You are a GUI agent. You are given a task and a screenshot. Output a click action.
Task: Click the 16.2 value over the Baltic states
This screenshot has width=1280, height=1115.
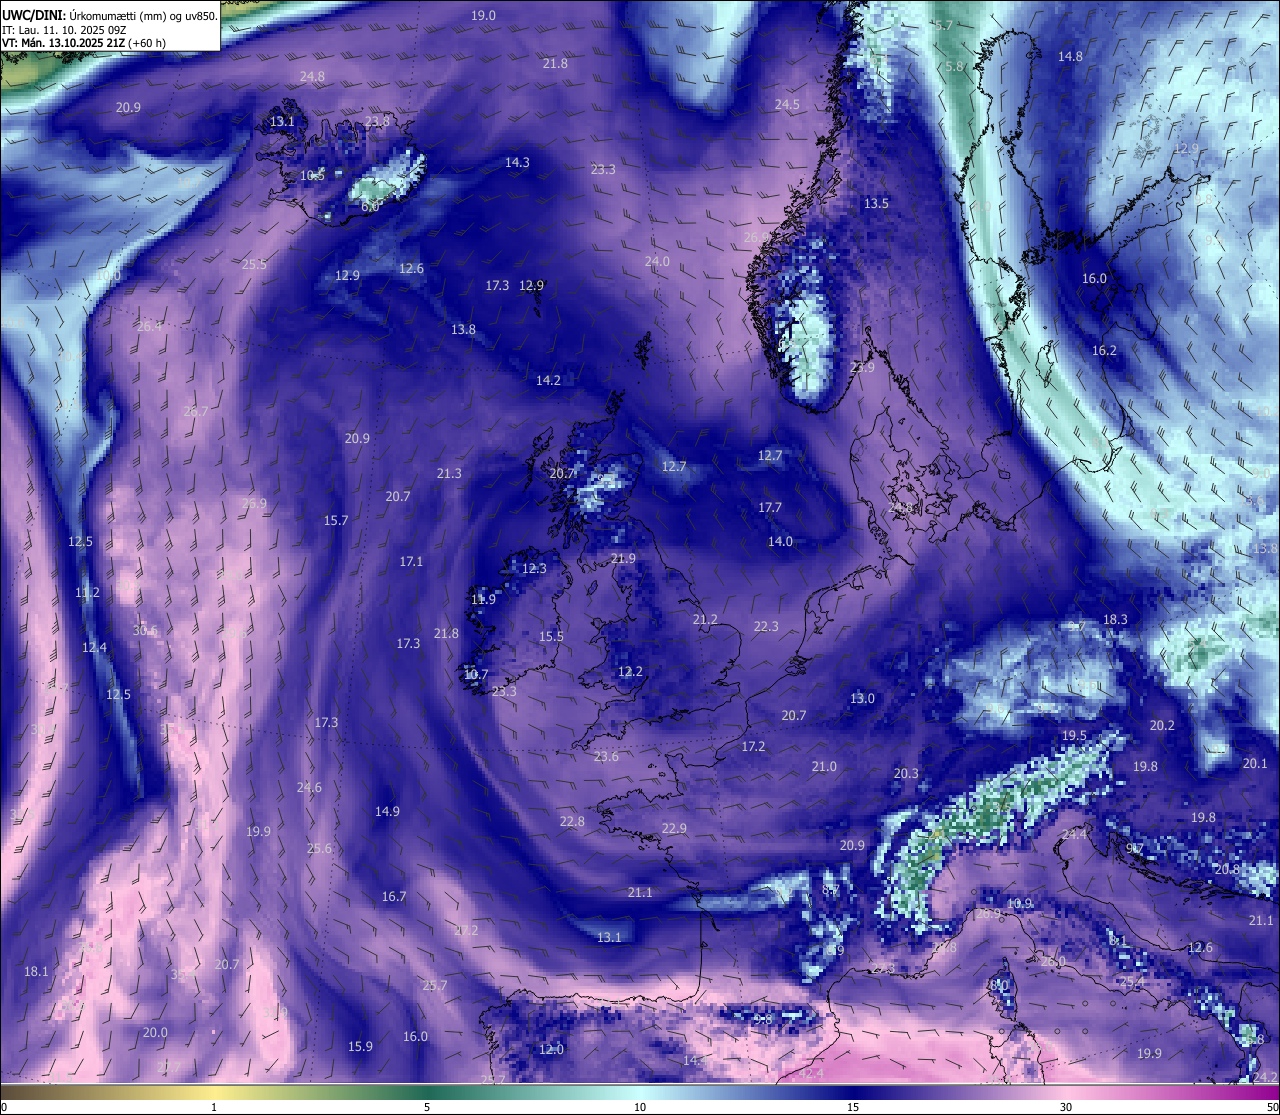coord(1104,350)
